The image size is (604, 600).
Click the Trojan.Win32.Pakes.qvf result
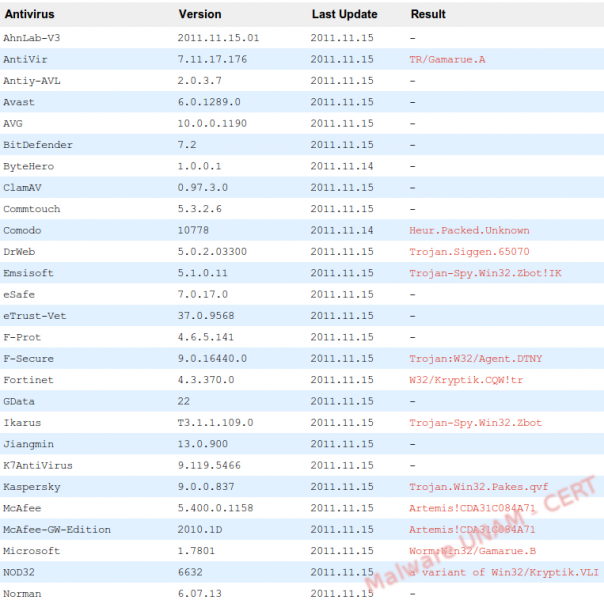click(479, 487)
